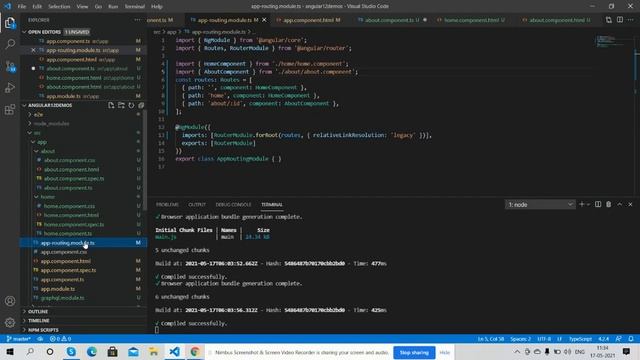
Task: Open the Extensions view
Action: point(10,109)
